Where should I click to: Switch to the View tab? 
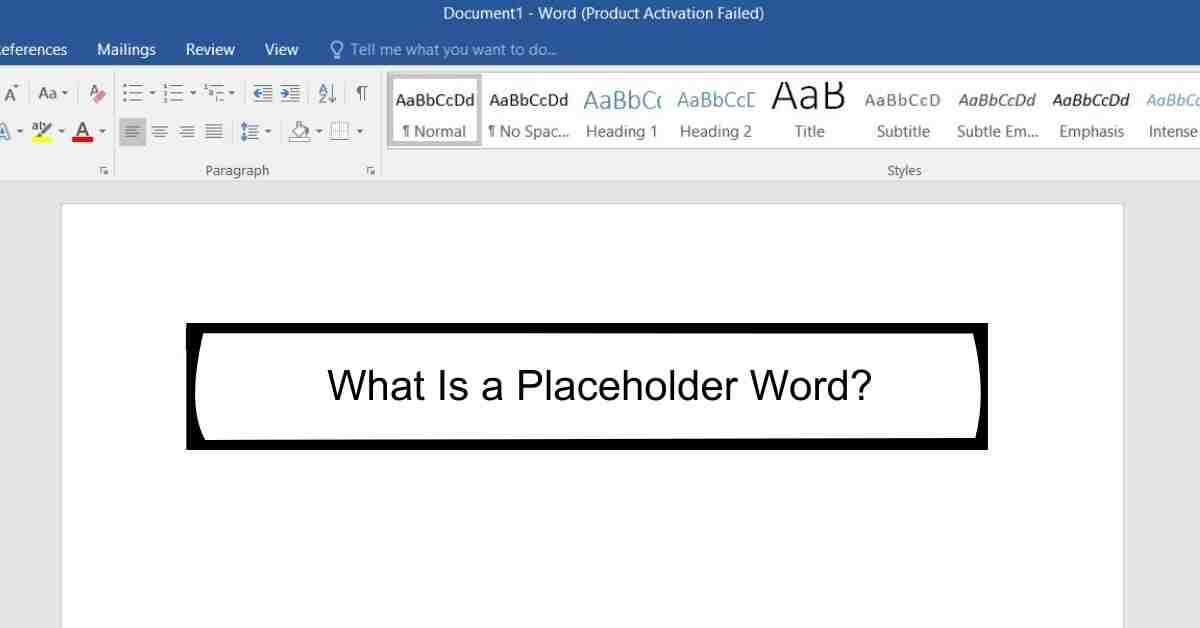[281, 49]
